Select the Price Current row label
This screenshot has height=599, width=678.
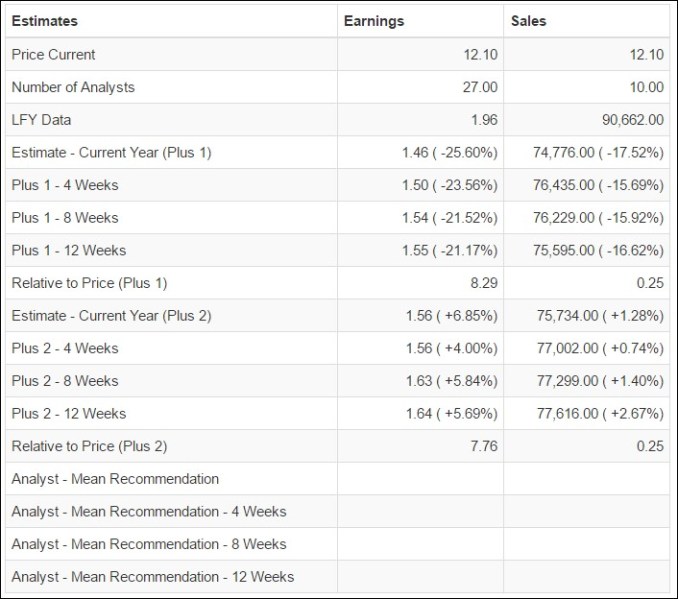(x=53, y=54)
